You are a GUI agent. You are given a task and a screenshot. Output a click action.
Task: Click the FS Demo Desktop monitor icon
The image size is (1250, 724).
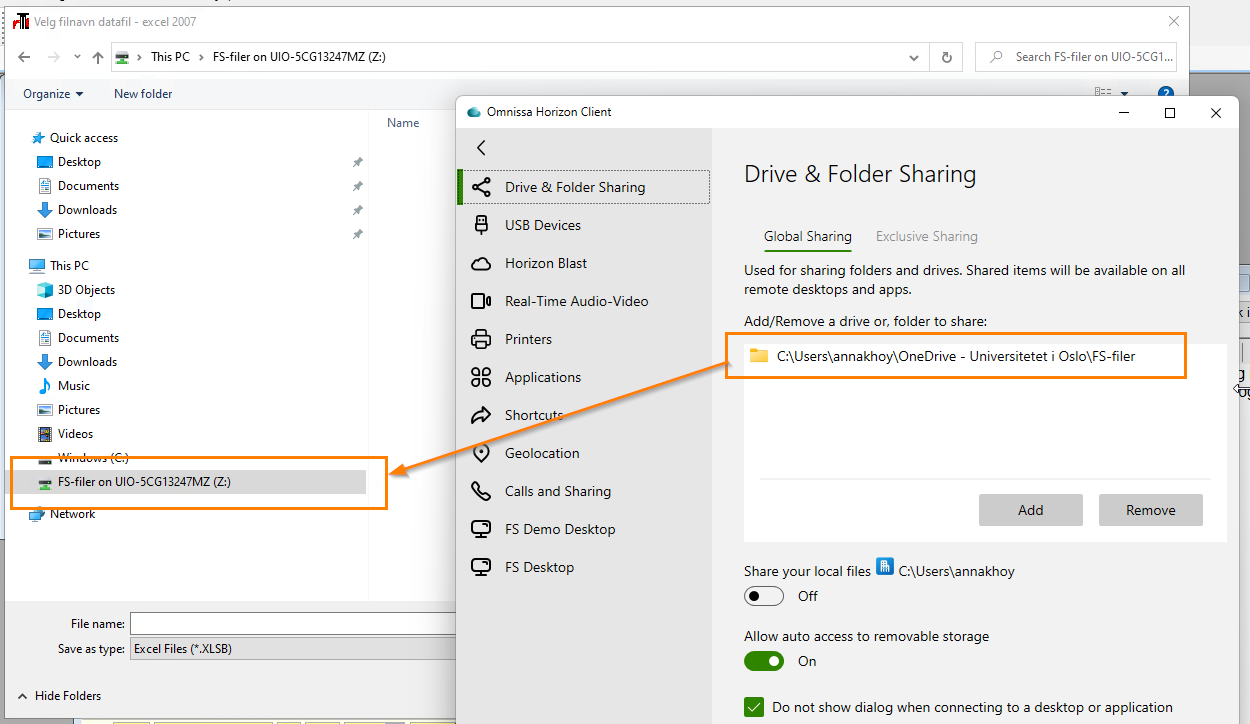(481, 529)
